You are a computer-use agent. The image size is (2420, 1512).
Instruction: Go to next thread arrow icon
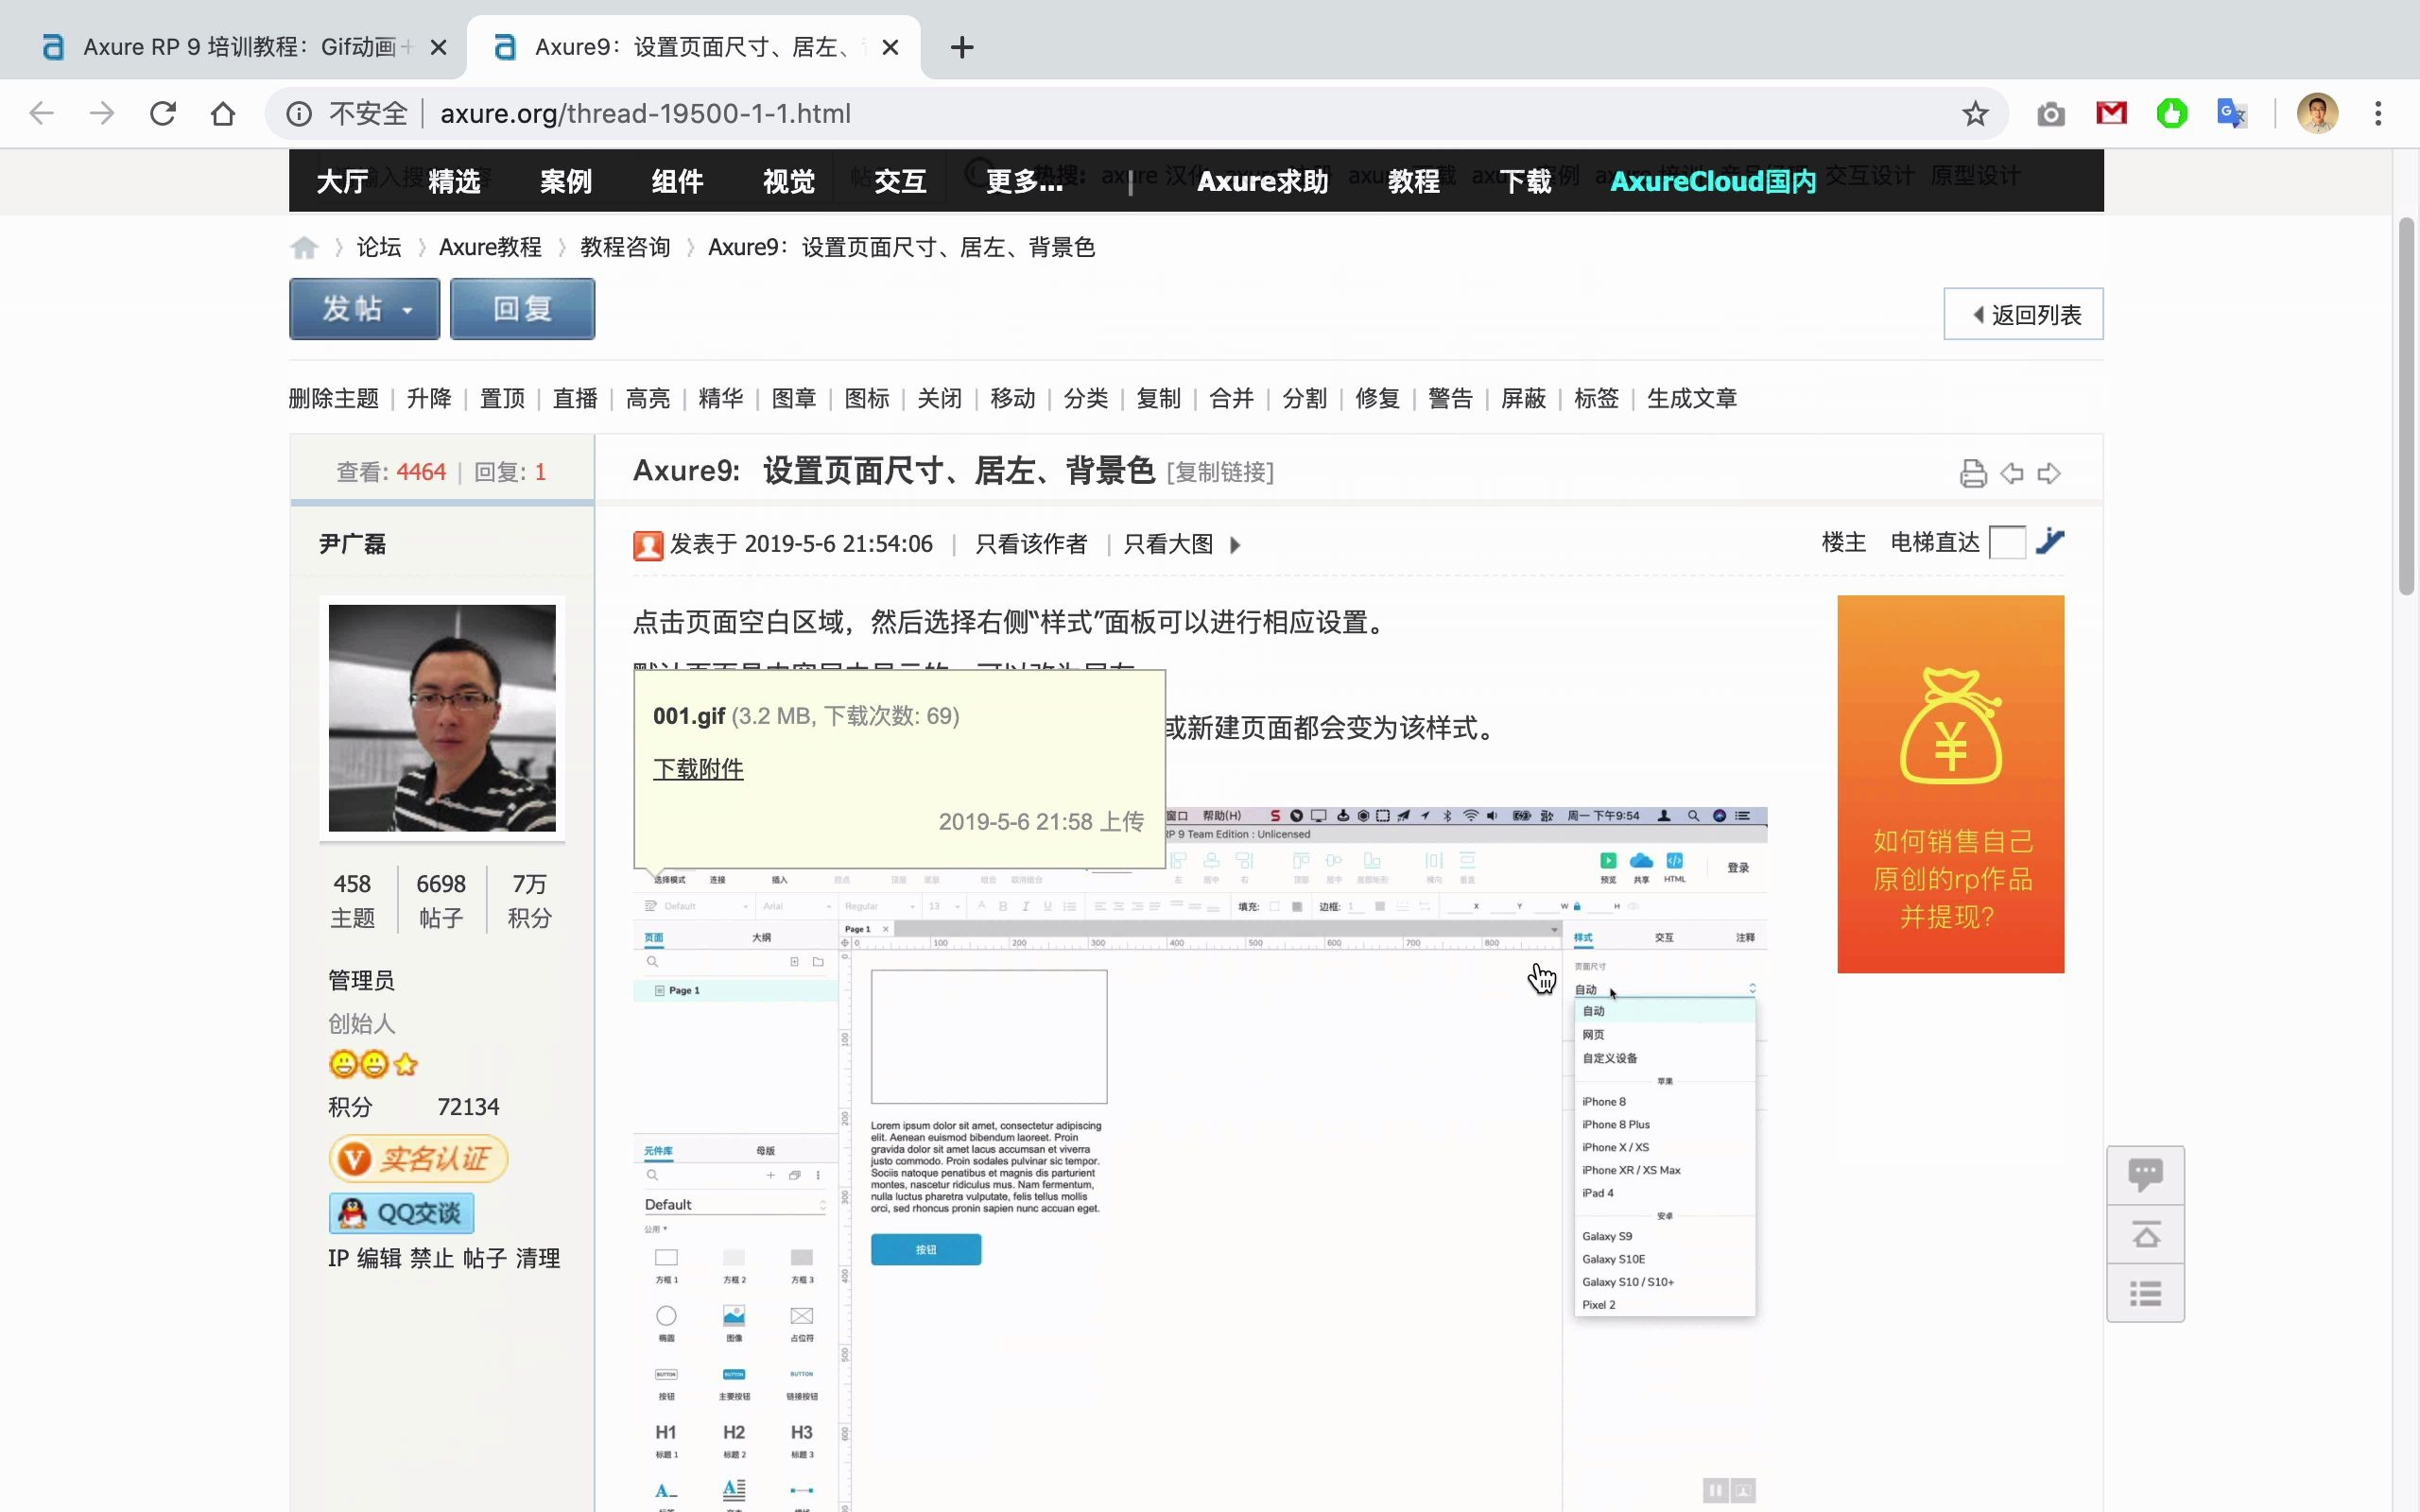[x=2049, y=473]
